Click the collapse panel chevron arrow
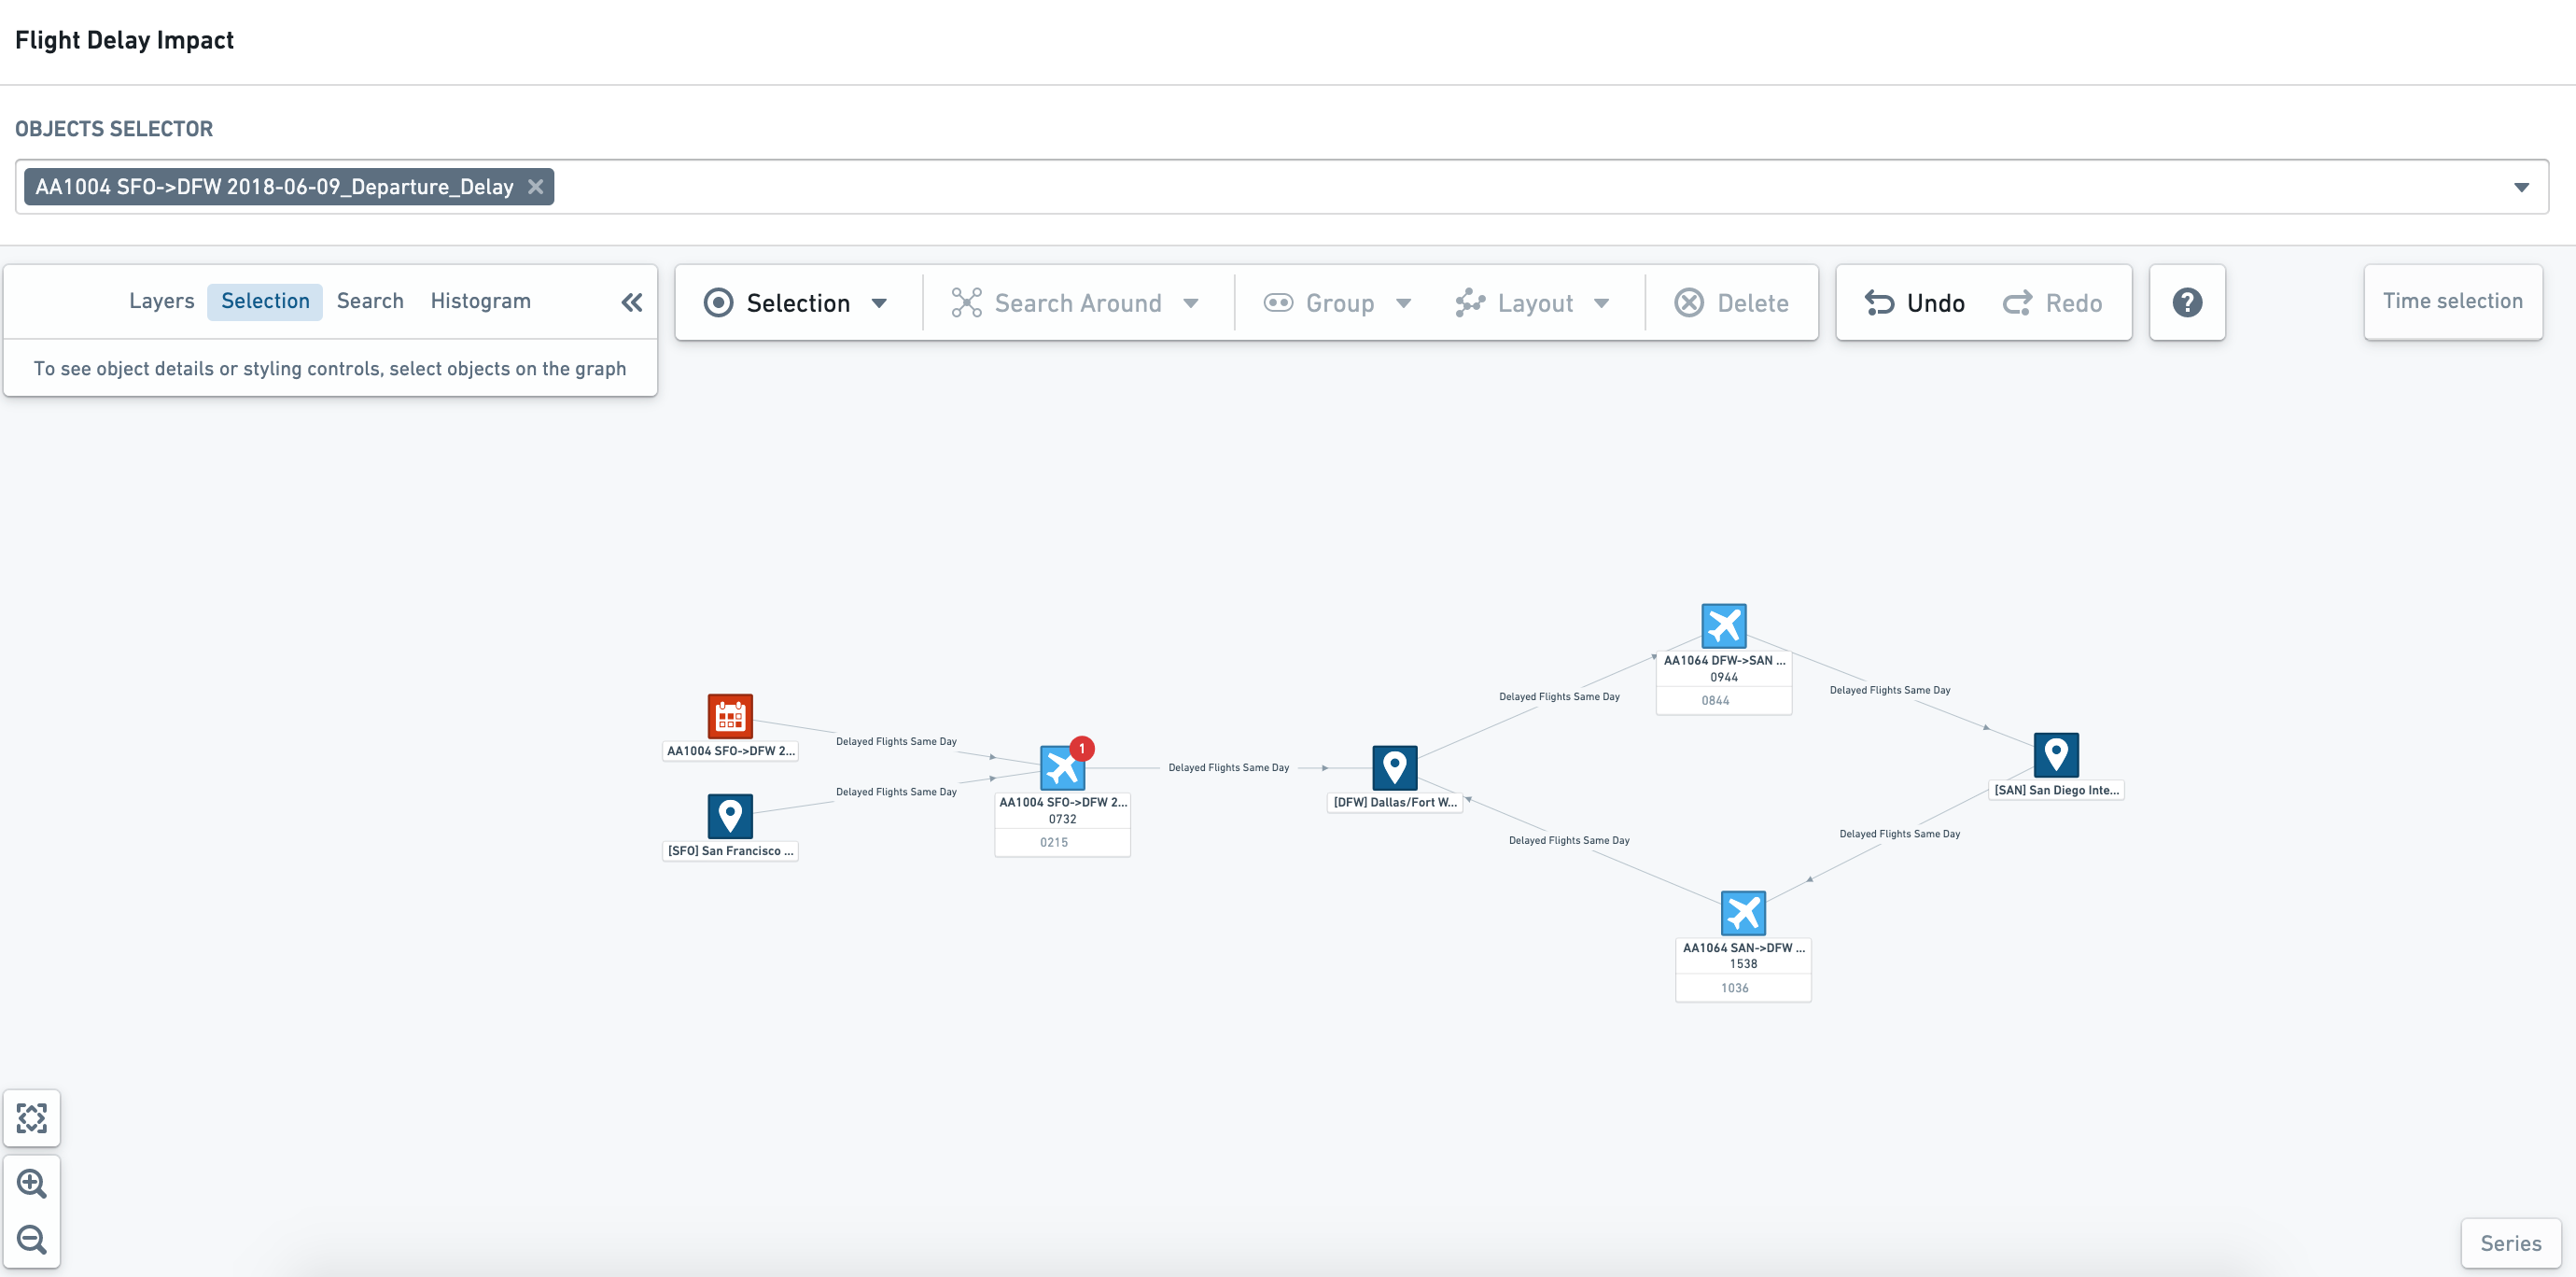This screenshot has height=1277, width=2576. [x=633, y=302]
